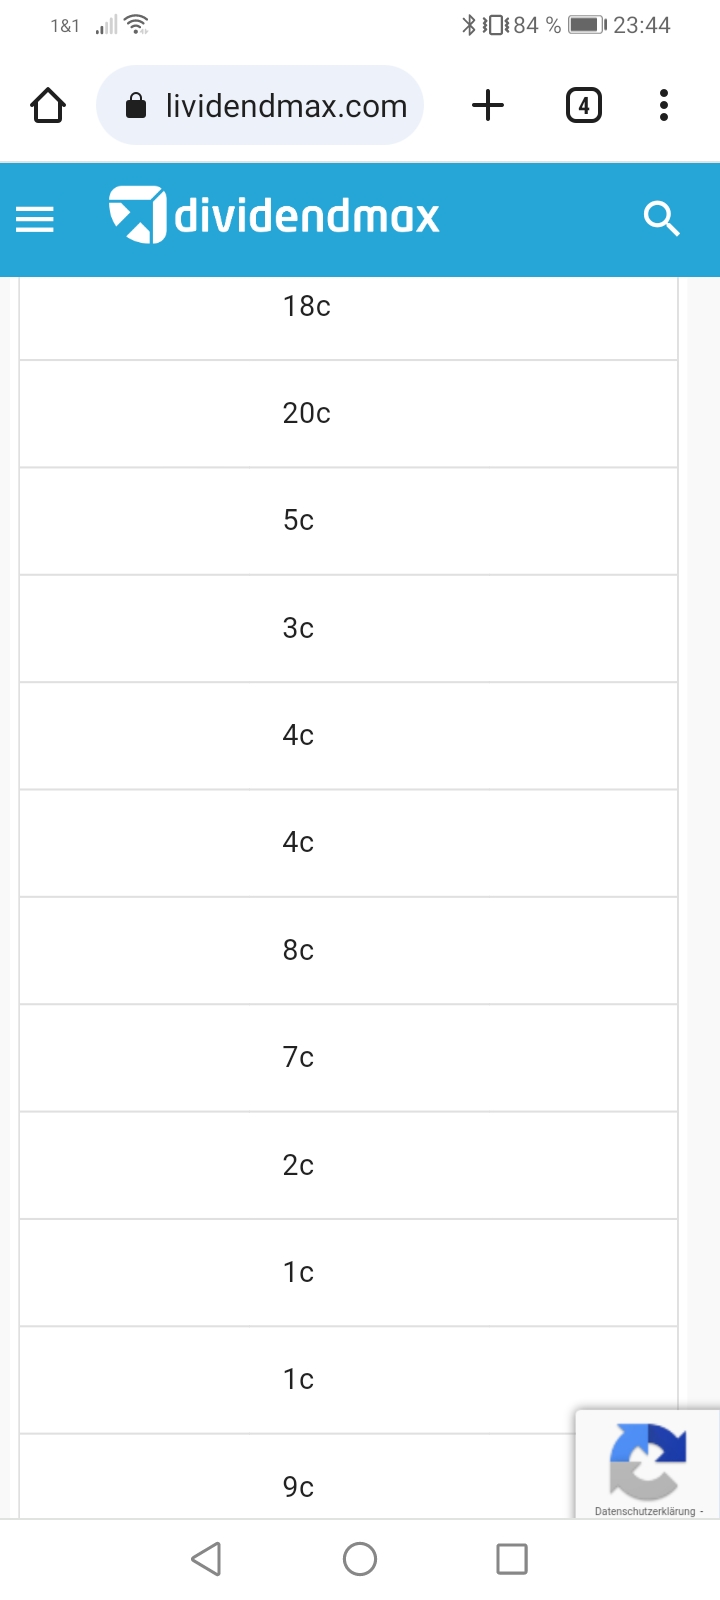Open the browser three-dot menu
Screen dimensions: 720x1600
click(664, 105)
